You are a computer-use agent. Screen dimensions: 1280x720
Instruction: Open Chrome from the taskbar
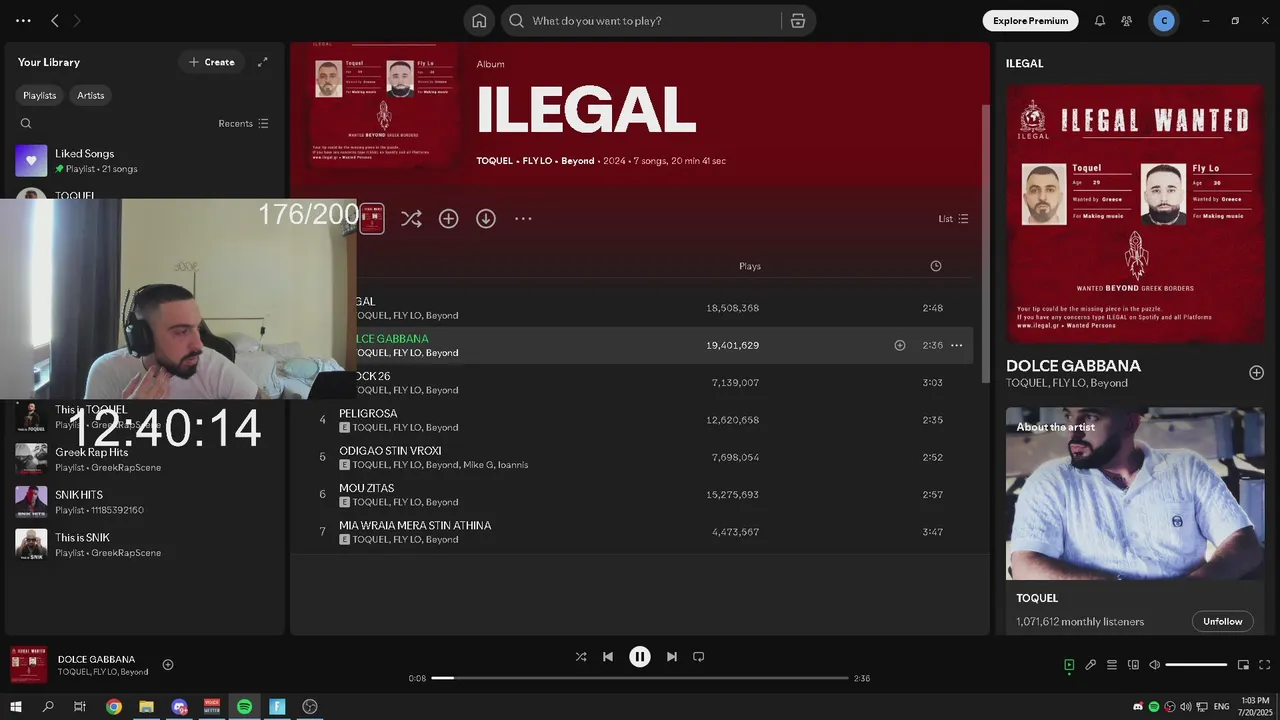click(114, 707)
